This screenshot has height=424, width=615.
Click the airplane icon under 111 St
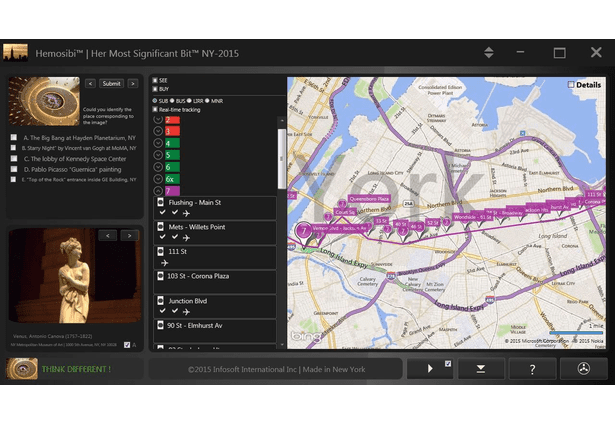[x=164, y=263]
